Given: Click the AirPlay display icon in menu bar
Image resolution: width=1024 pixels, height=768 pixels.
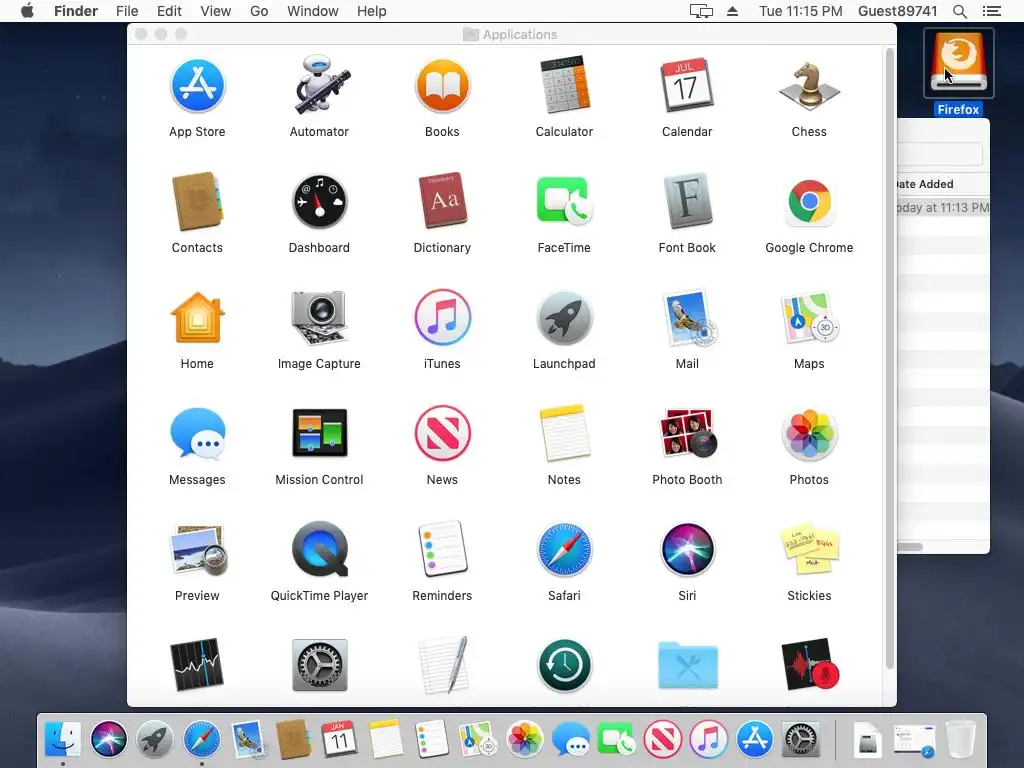Looking at the screenshot, I should pos(701,11).
